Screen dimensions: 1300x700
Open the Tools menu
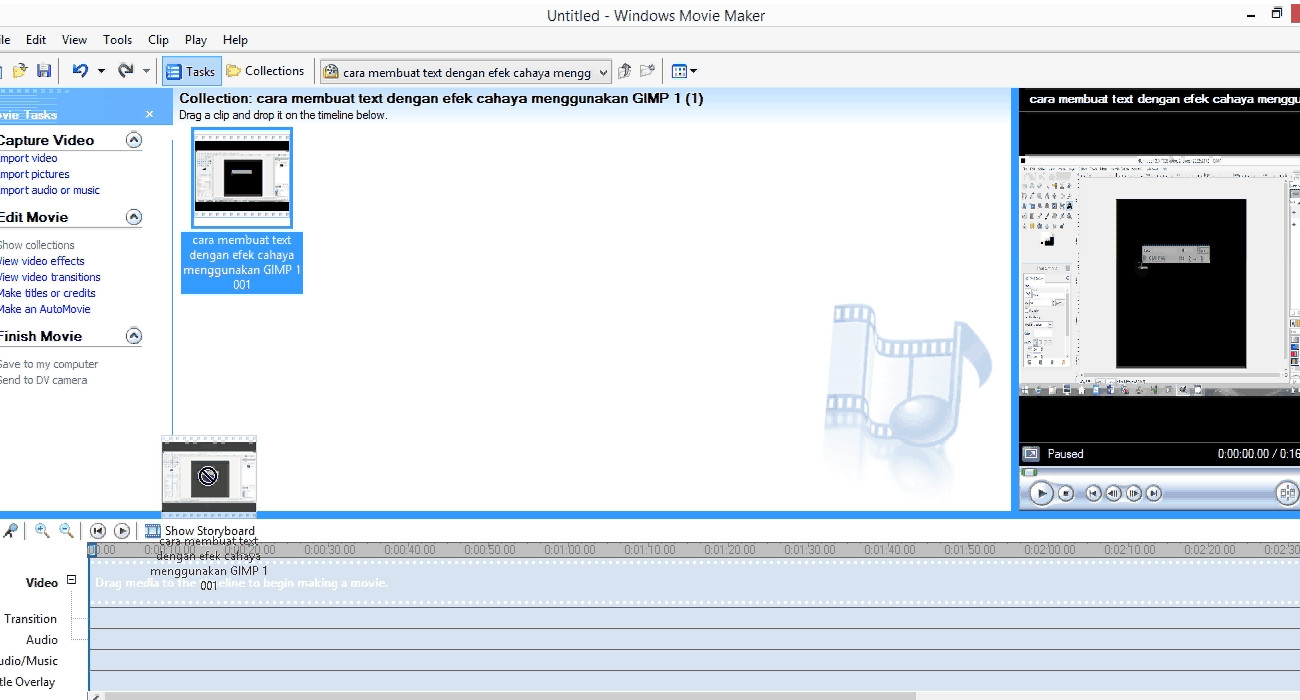(x=117, y=40)
